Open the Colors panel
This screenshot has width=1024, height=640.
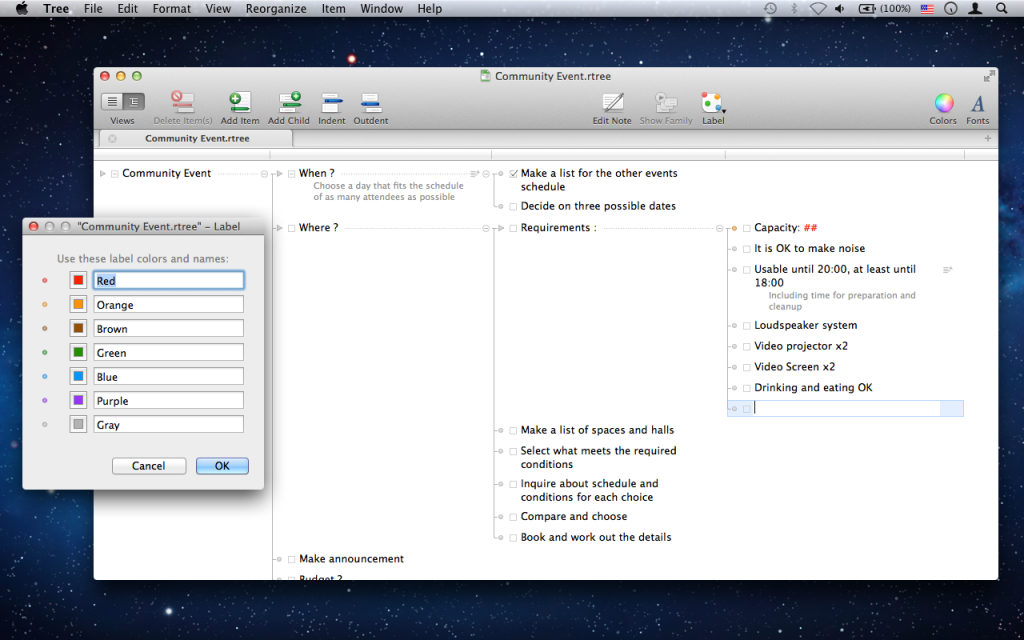[943, 103]
